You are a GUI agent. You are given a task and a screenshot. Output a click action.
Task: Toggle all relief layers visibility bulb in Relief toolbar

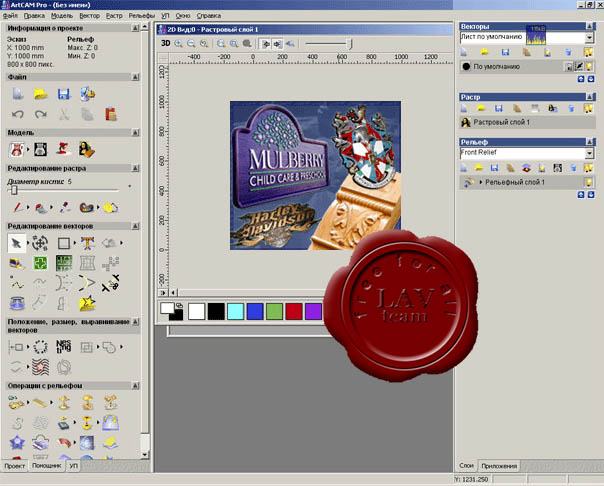tap(588, 168)
